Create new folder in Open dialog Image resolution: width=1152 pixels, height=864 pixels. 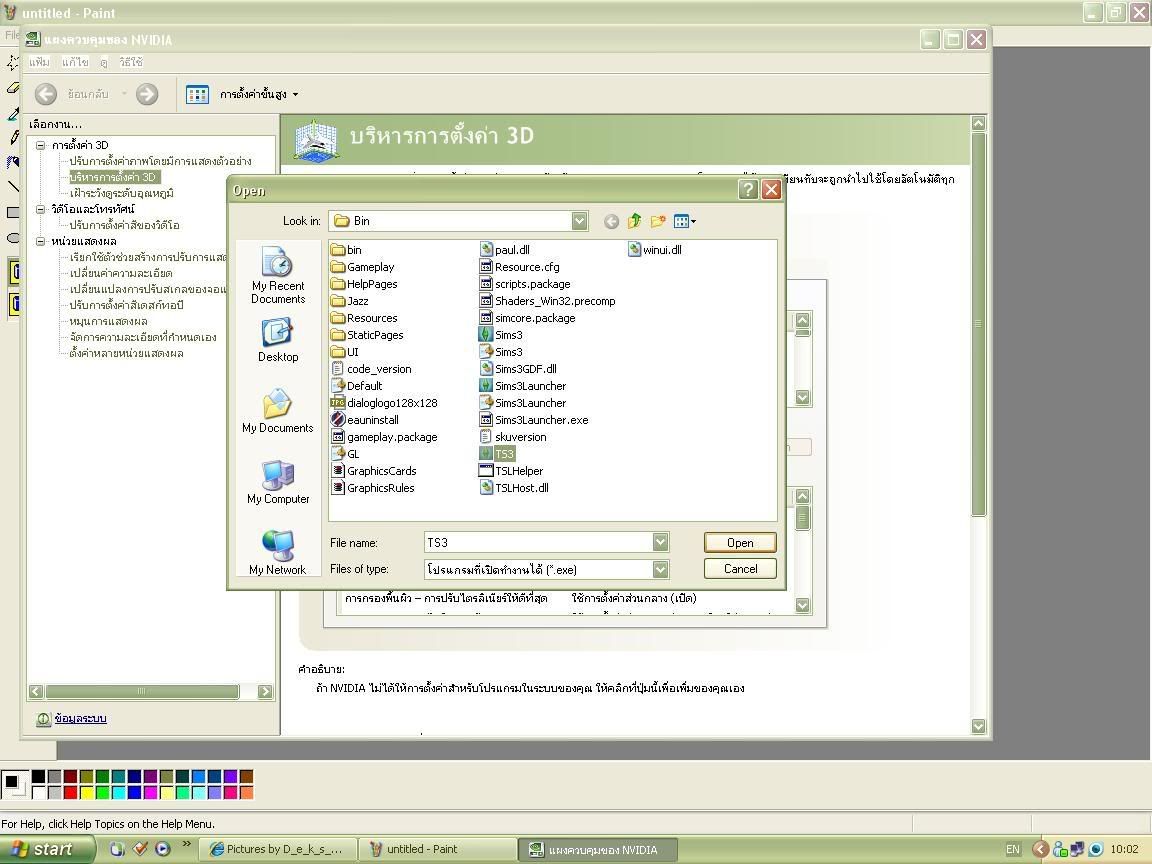658,221
